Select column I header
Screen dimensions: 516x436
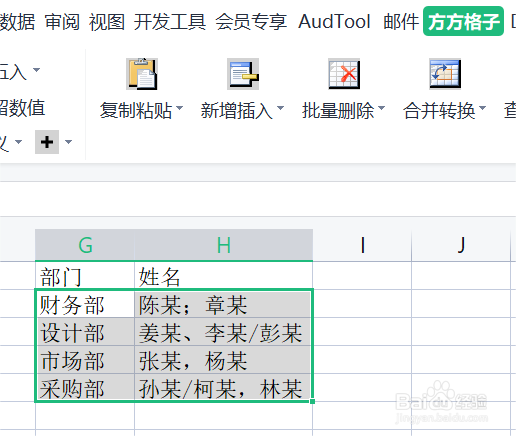pyautogui.click(x=362, y=245)
